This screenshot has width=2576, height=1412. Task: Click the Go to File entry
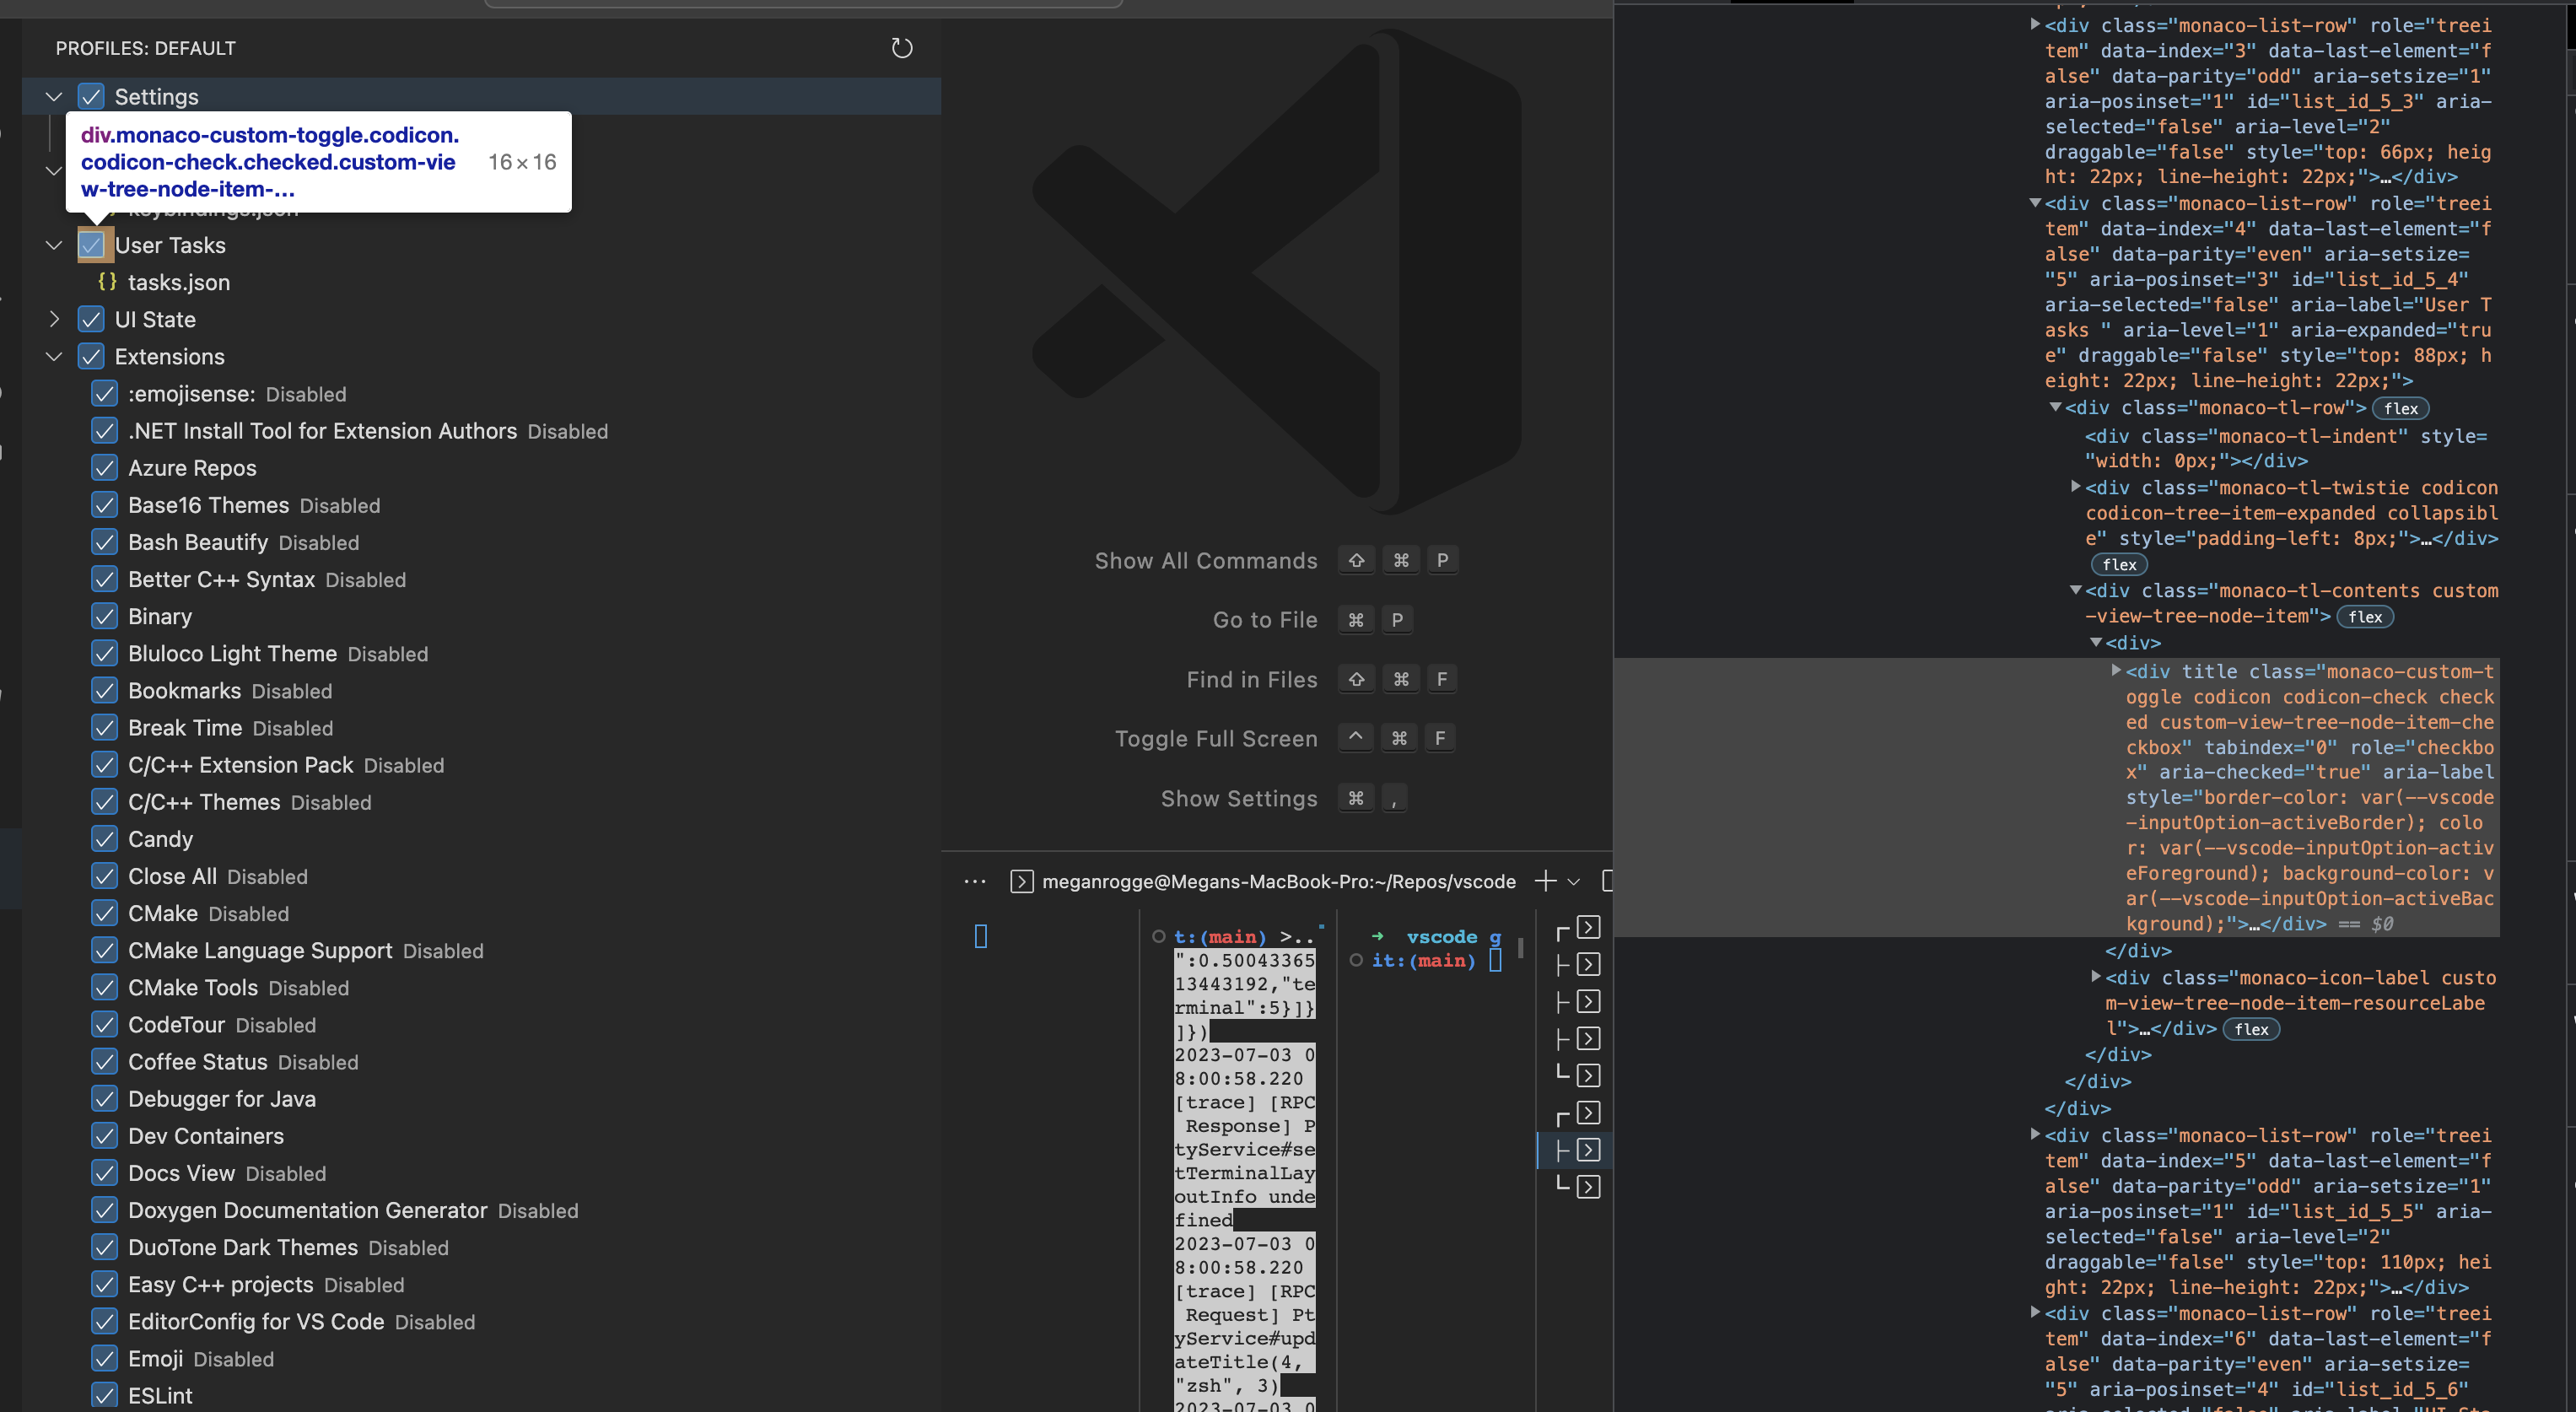point(1264,619)
